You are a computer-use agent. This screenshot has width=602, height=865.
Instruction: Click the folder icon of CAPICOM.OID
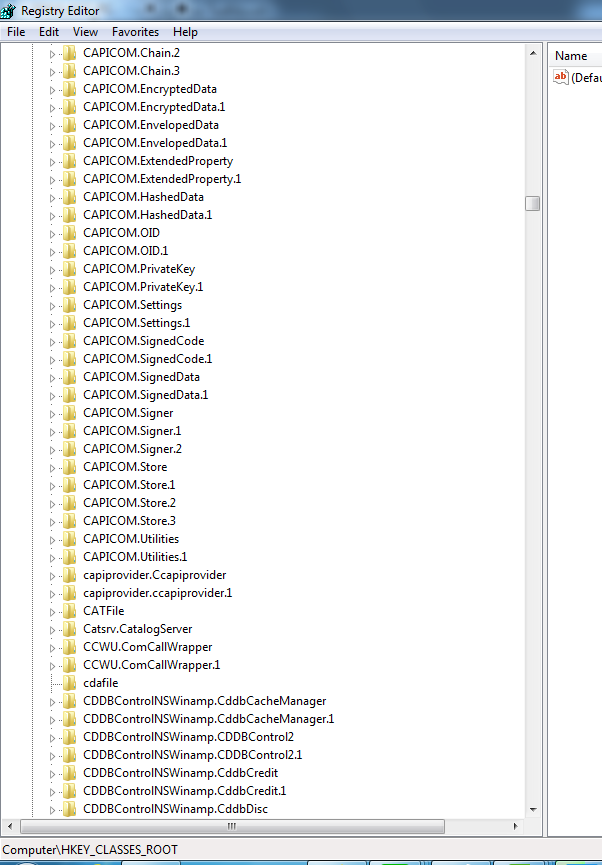[x=69, y=233]
